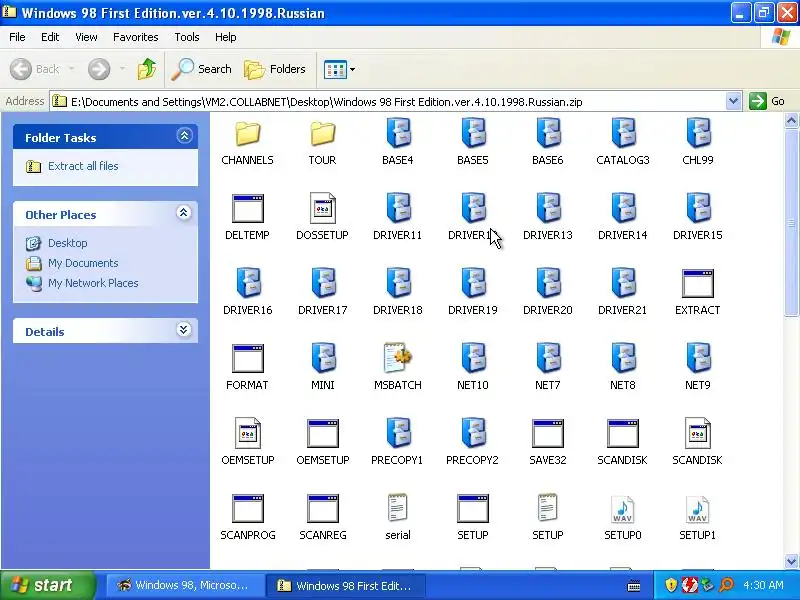
Task: Open the File menu
Action: pyautogui.click(x=17, y=37)
